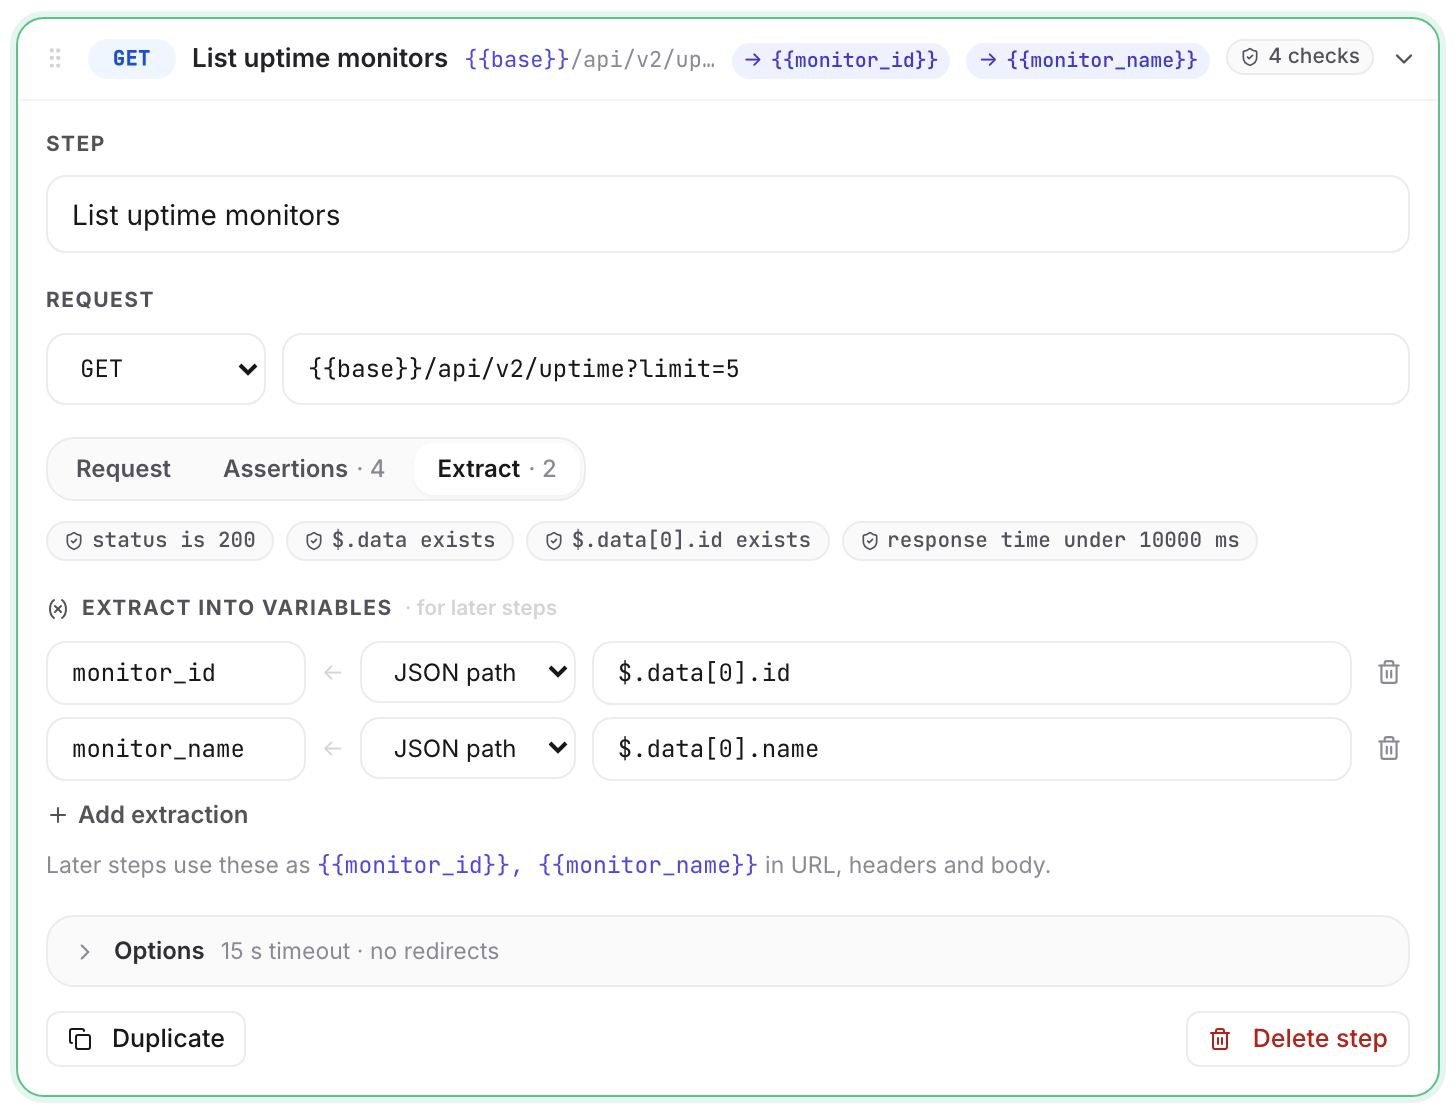This screenshot has height=1112, width=1456.
Task: Edit the step name field
Action: click(728, 215)
